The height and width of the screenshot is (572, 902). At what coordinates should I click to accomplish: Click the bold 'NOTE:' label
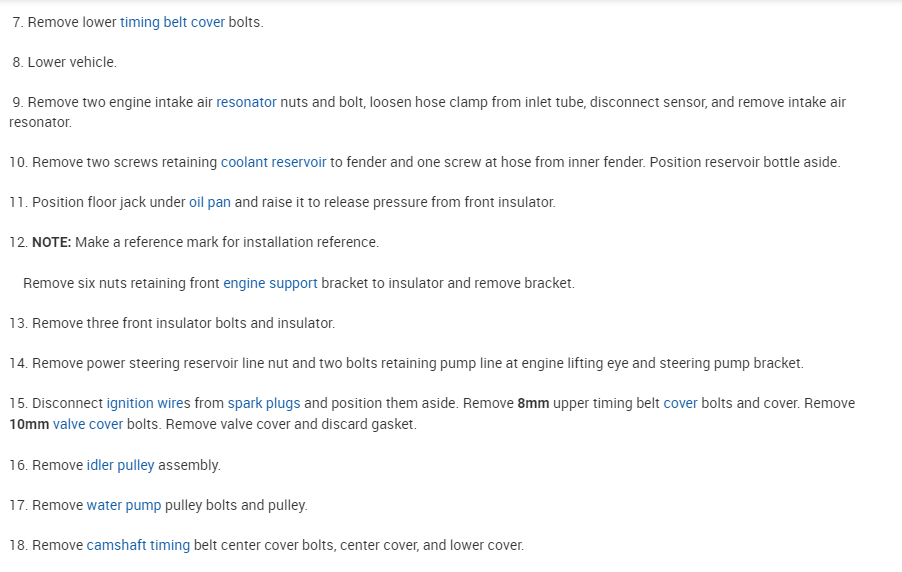click(51, 242)
